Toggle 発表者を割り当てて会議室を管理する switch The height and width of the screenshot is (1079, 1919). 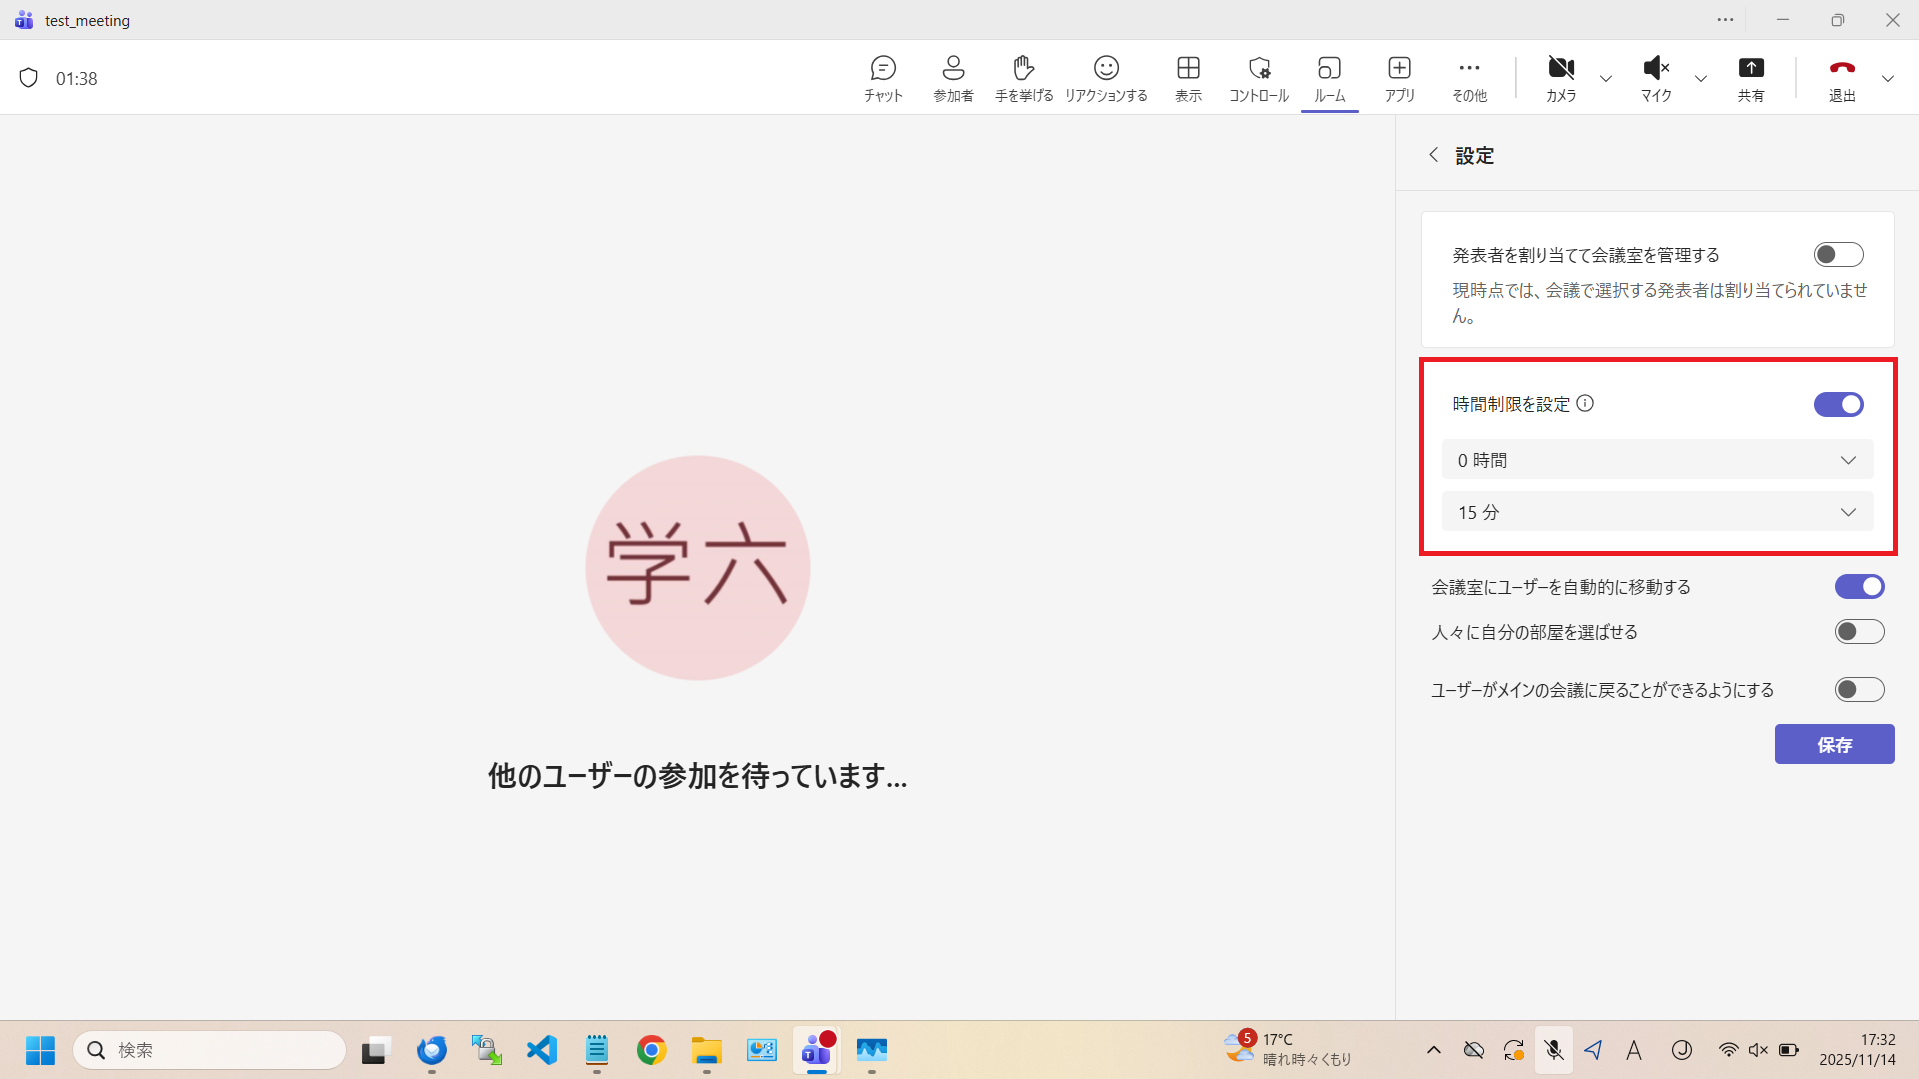(x=1838, y=255)
